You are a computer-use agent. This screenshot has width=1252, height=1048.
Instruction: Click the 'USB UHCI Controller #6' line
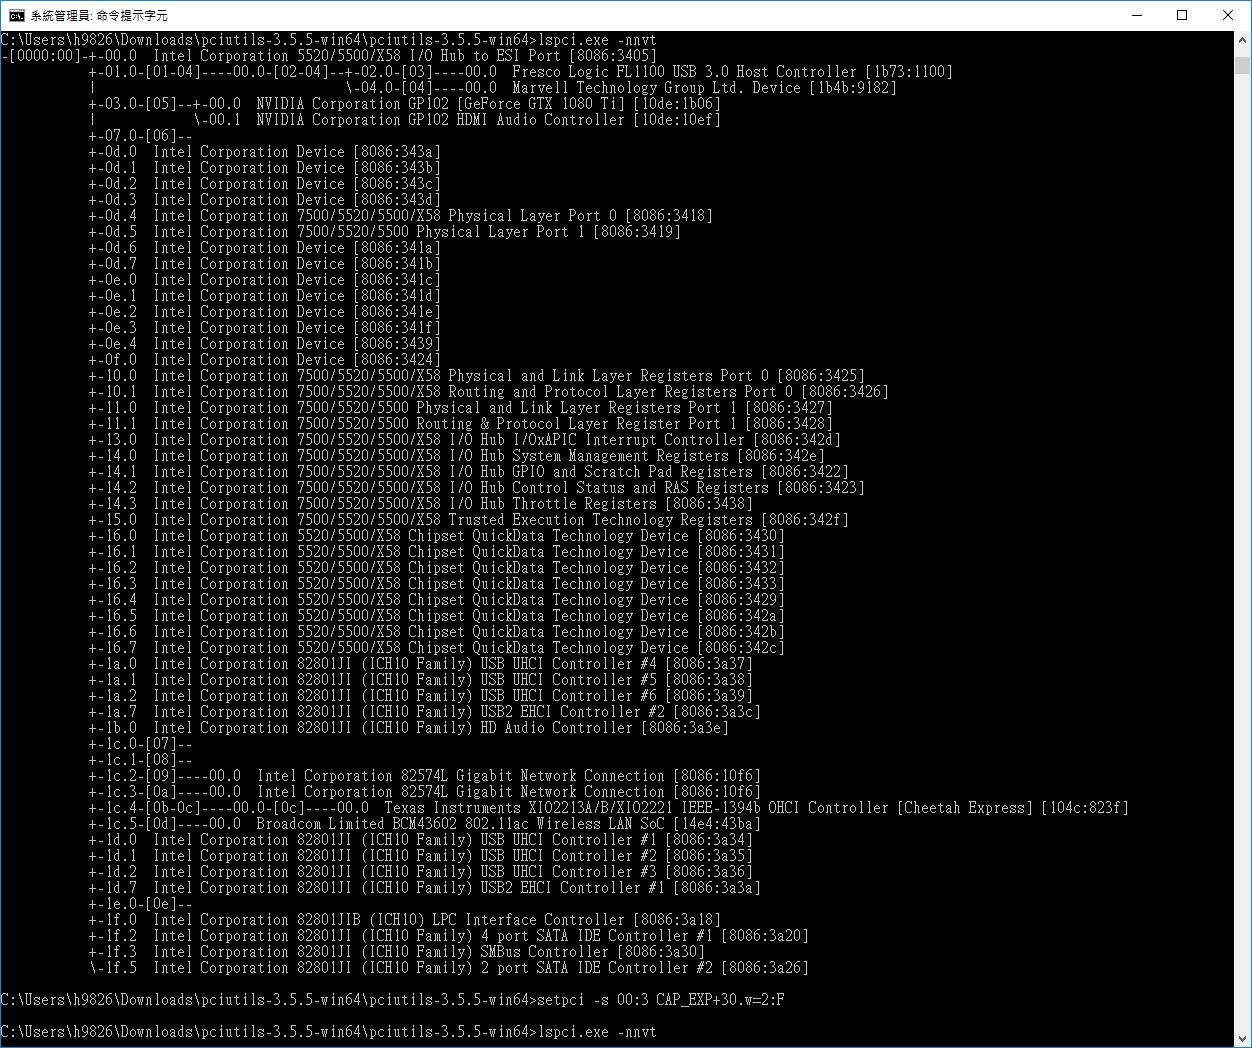(420, 696)
